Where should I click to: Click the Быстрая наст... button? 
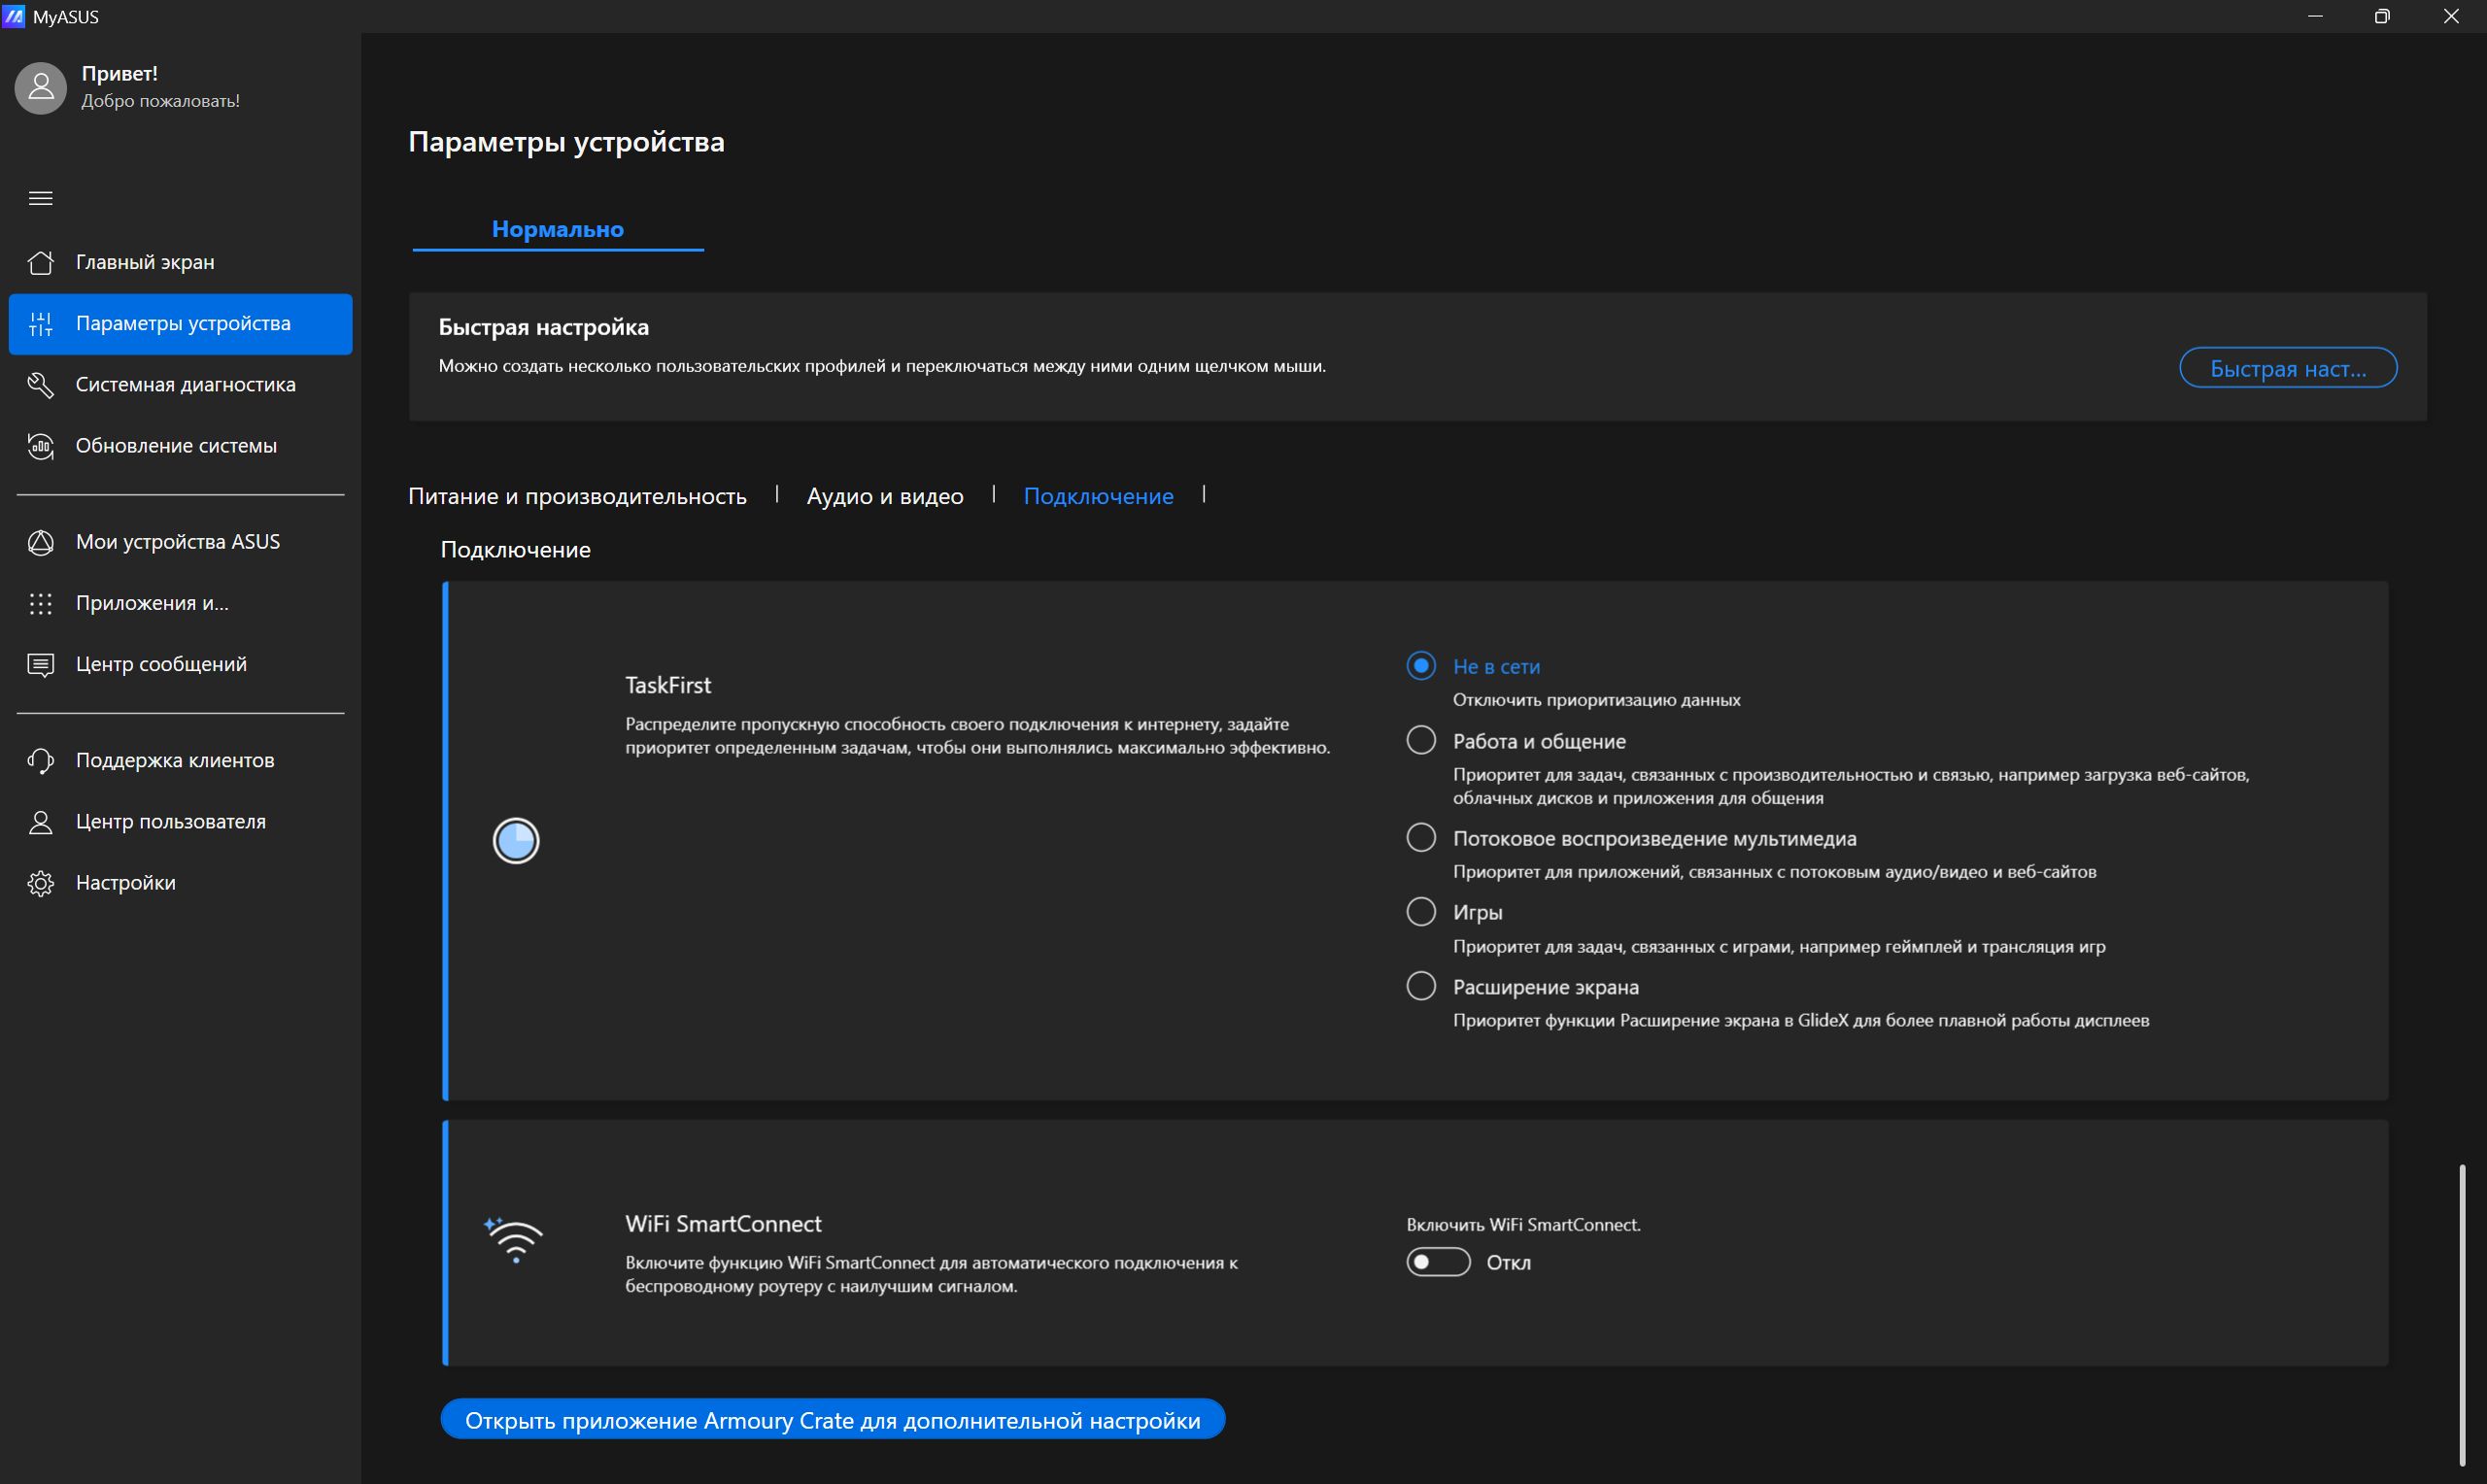coord(2288,368)
